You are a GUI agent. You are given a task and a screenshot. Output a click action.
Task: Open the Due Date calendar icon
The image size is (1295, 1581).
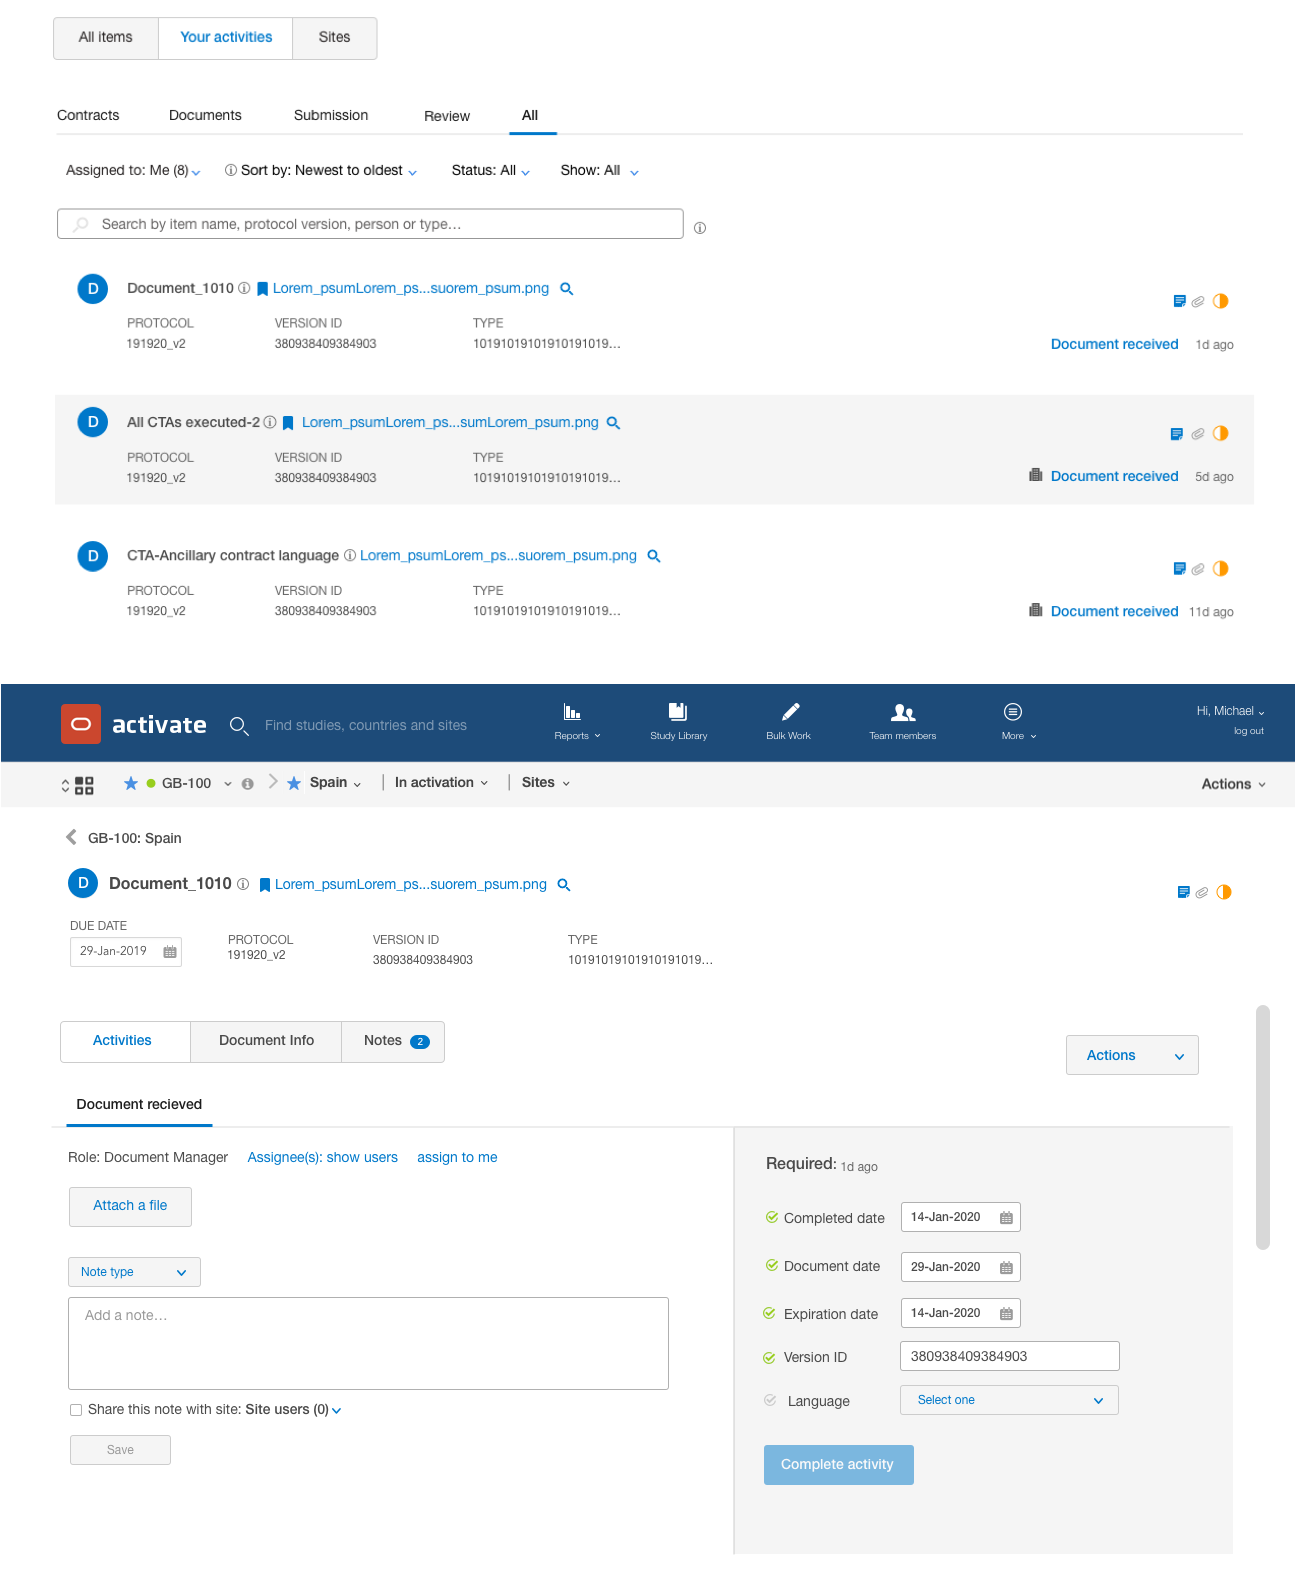click(170, 952)
